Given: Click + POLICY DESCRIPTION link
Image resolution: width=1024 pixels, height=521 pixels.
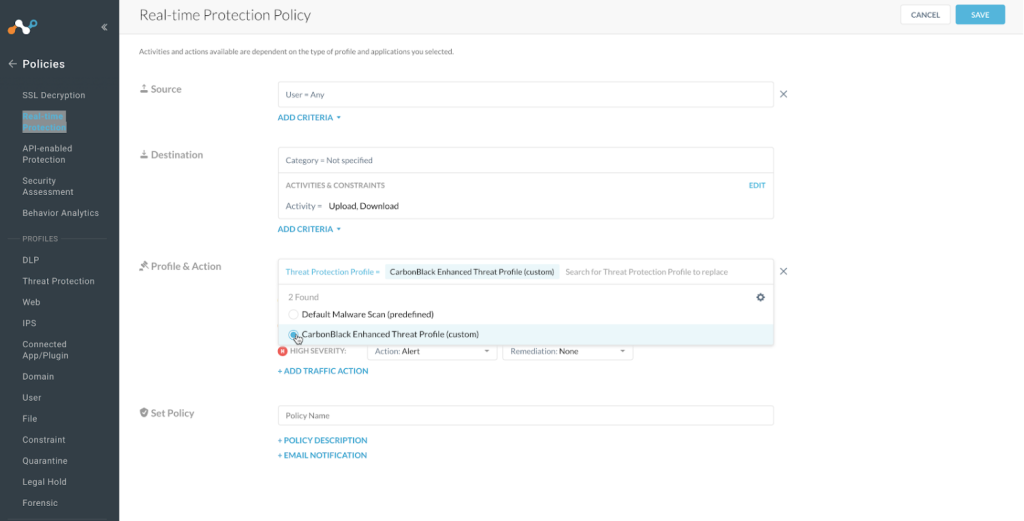Looking at the screenshot, I should pyautogui.click(x=322, y=440).
